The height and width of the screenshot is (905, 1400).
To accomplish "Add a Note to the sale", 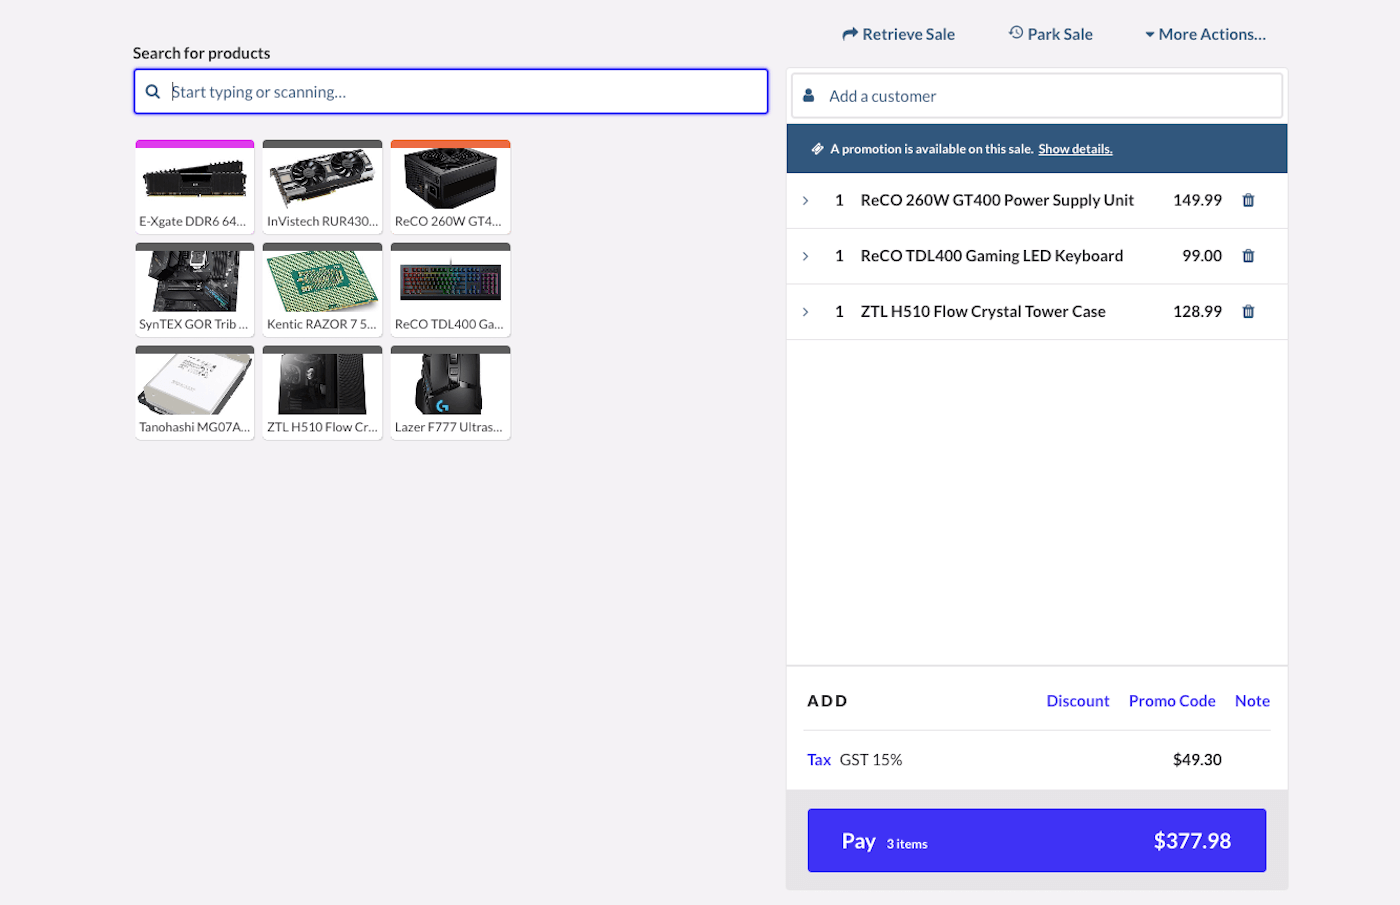I will tap(1252, 701).
